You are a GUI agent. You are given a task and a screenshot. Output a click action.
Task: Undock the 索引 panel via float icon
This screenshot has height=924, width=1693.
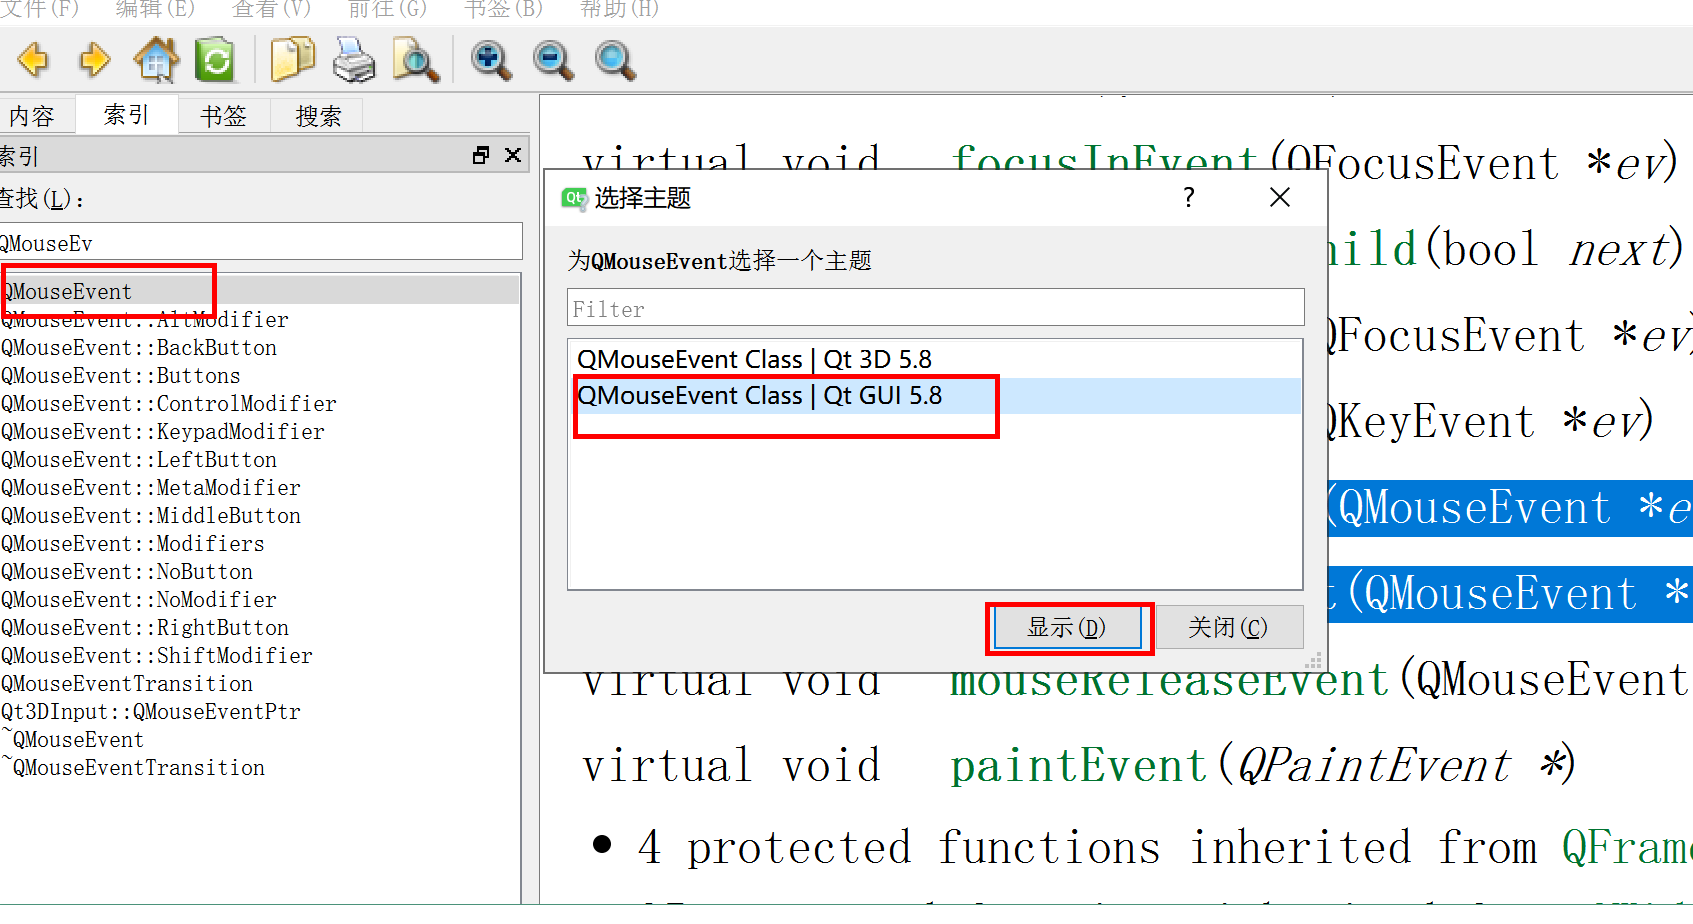481,155
